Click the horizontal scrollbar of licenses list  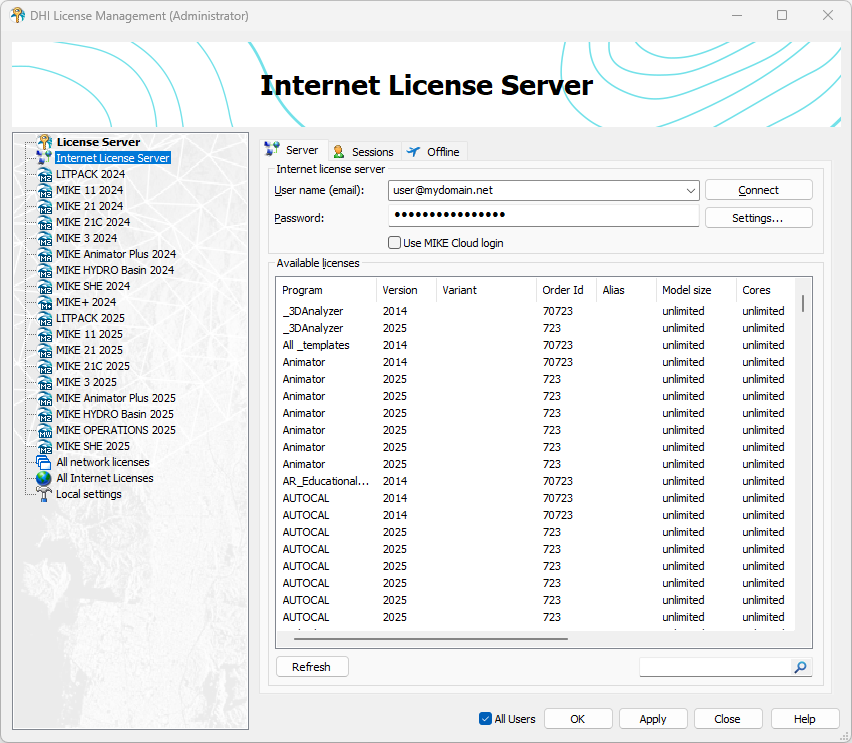point(431,639)
